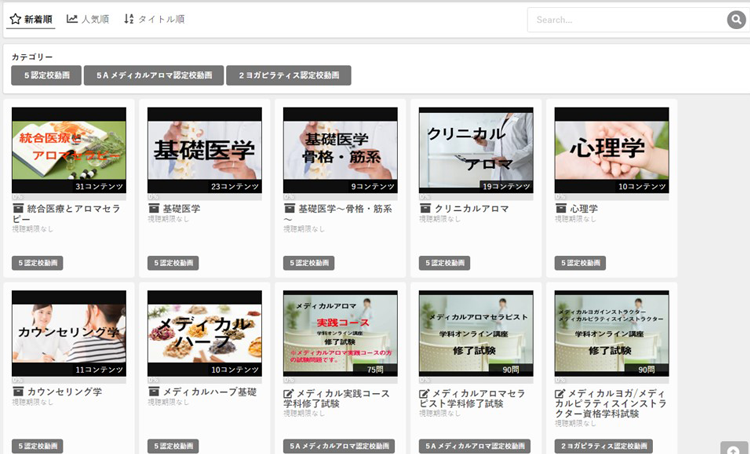Viewport: 750px width, 454px height.
Task: Sort by タイトル順 tab
Action: click(154, 19)
